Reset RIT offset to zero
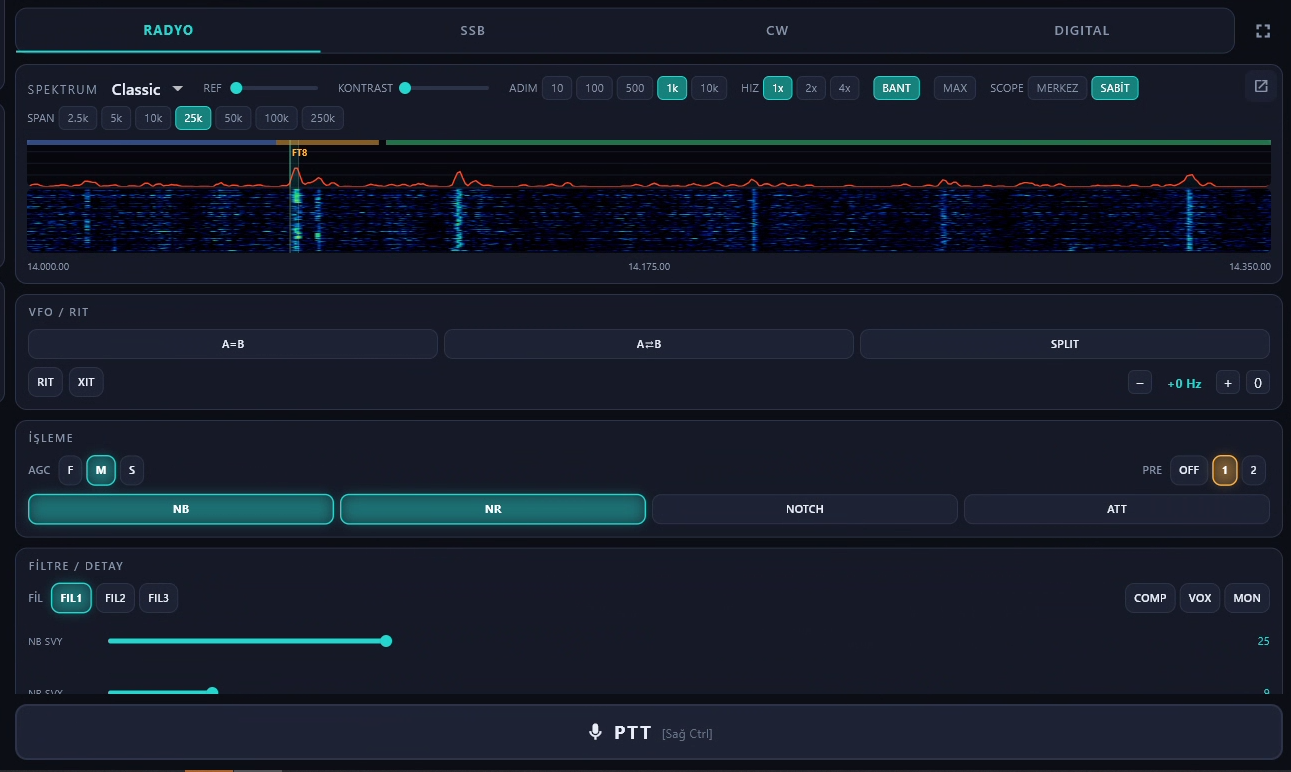 point(1258,383)
